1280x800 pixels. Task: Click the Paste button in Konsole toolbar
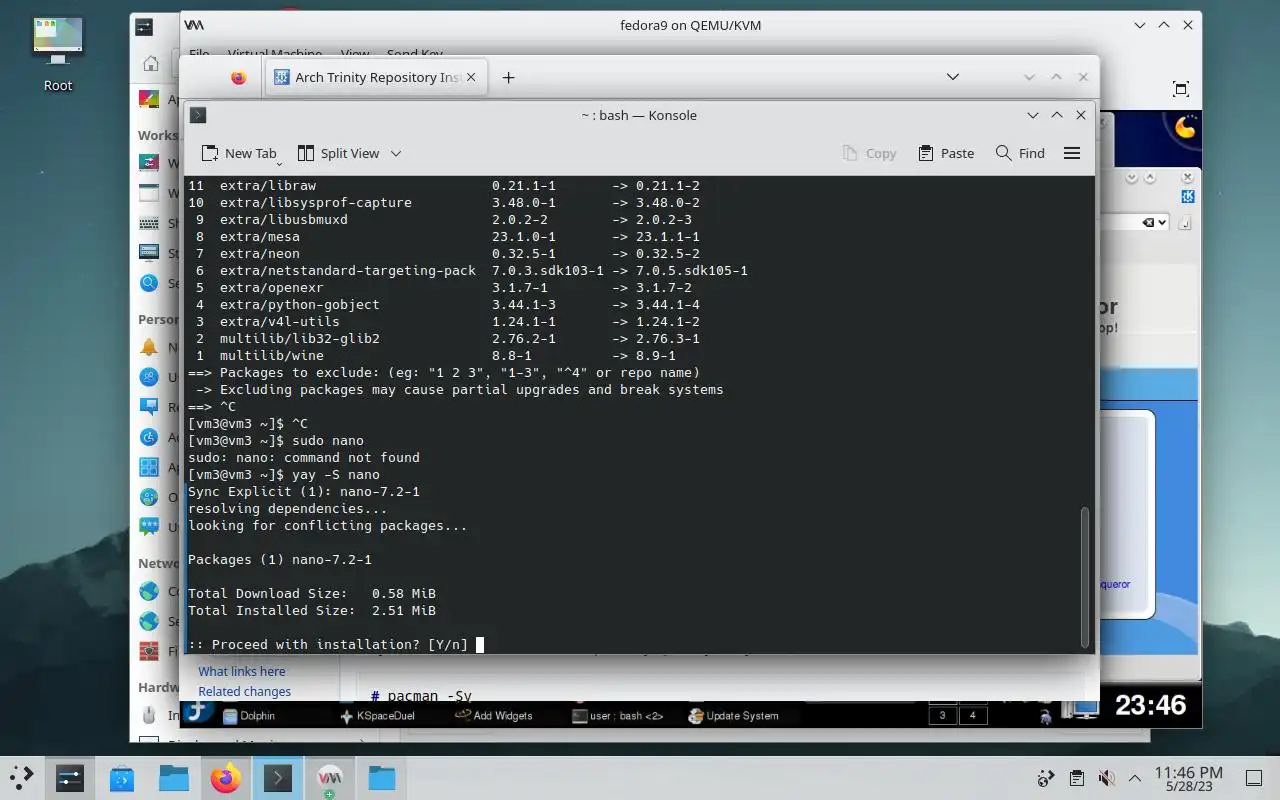point(945,153)
